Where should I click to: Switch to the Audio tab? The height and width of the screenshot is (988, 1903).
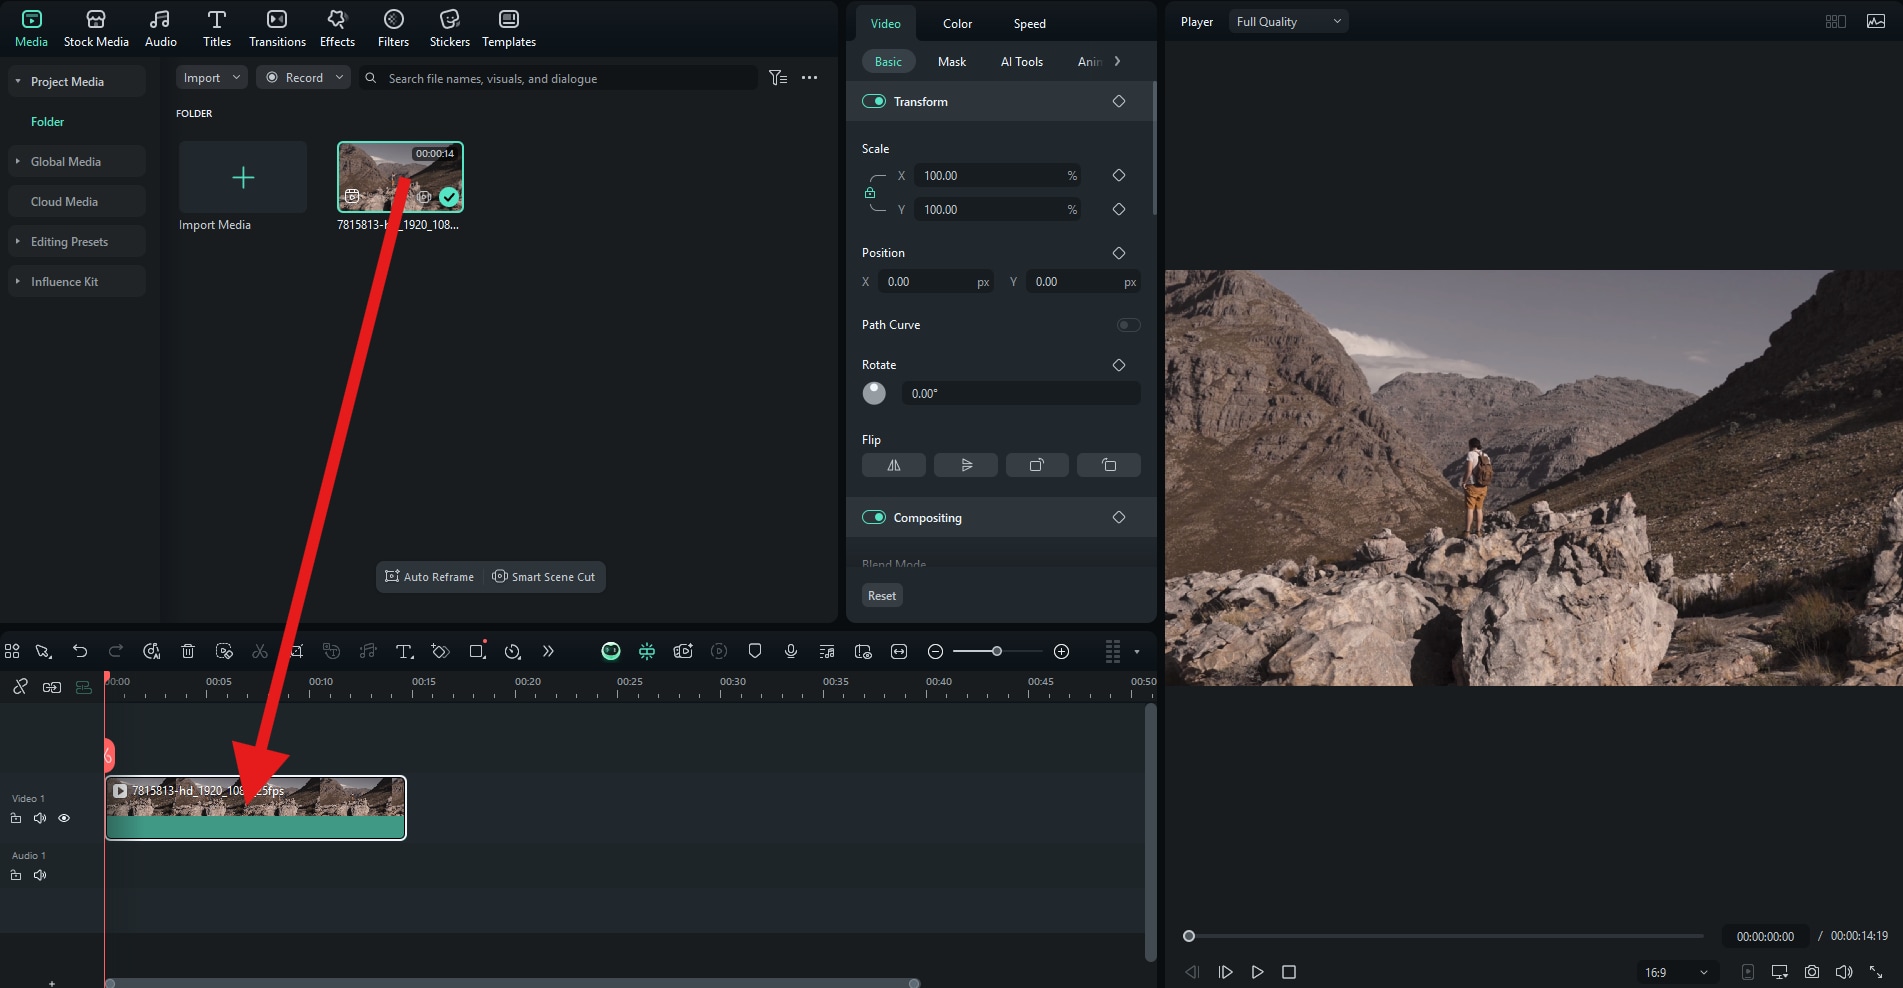click(x=160, y=29)
